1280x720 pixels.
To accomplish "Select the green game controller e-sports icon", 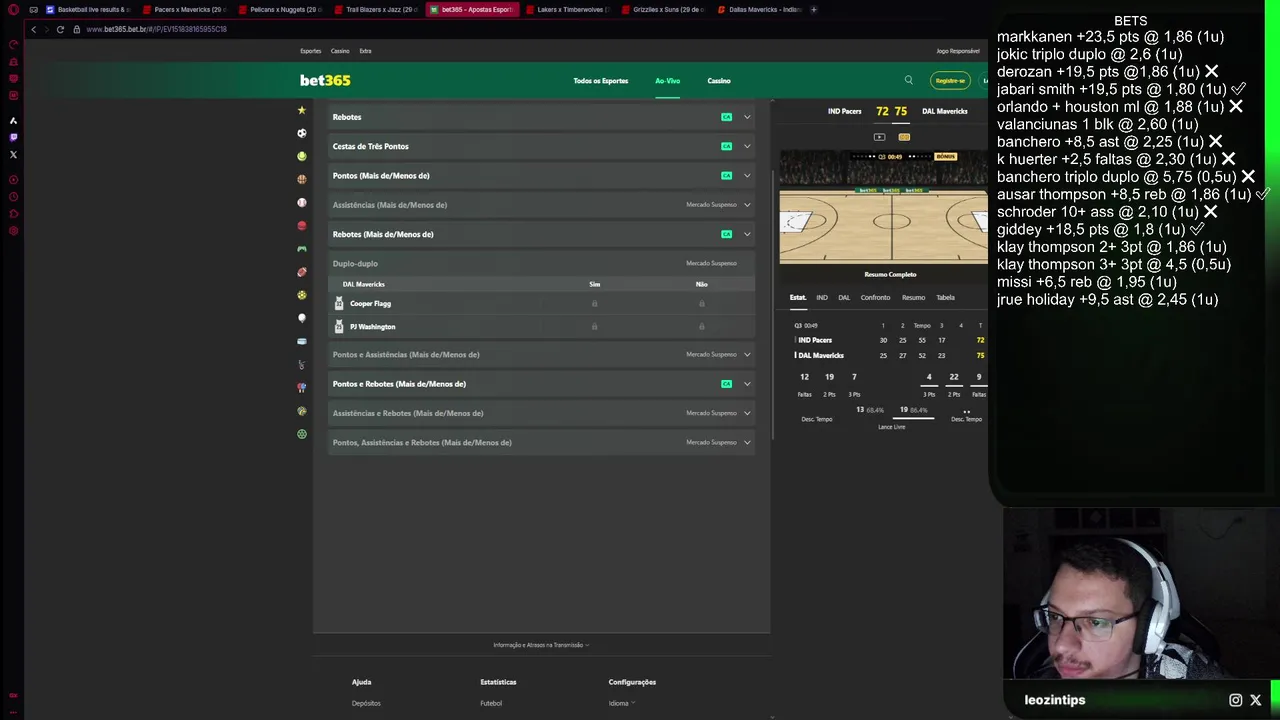I will (x=302, y=249).
